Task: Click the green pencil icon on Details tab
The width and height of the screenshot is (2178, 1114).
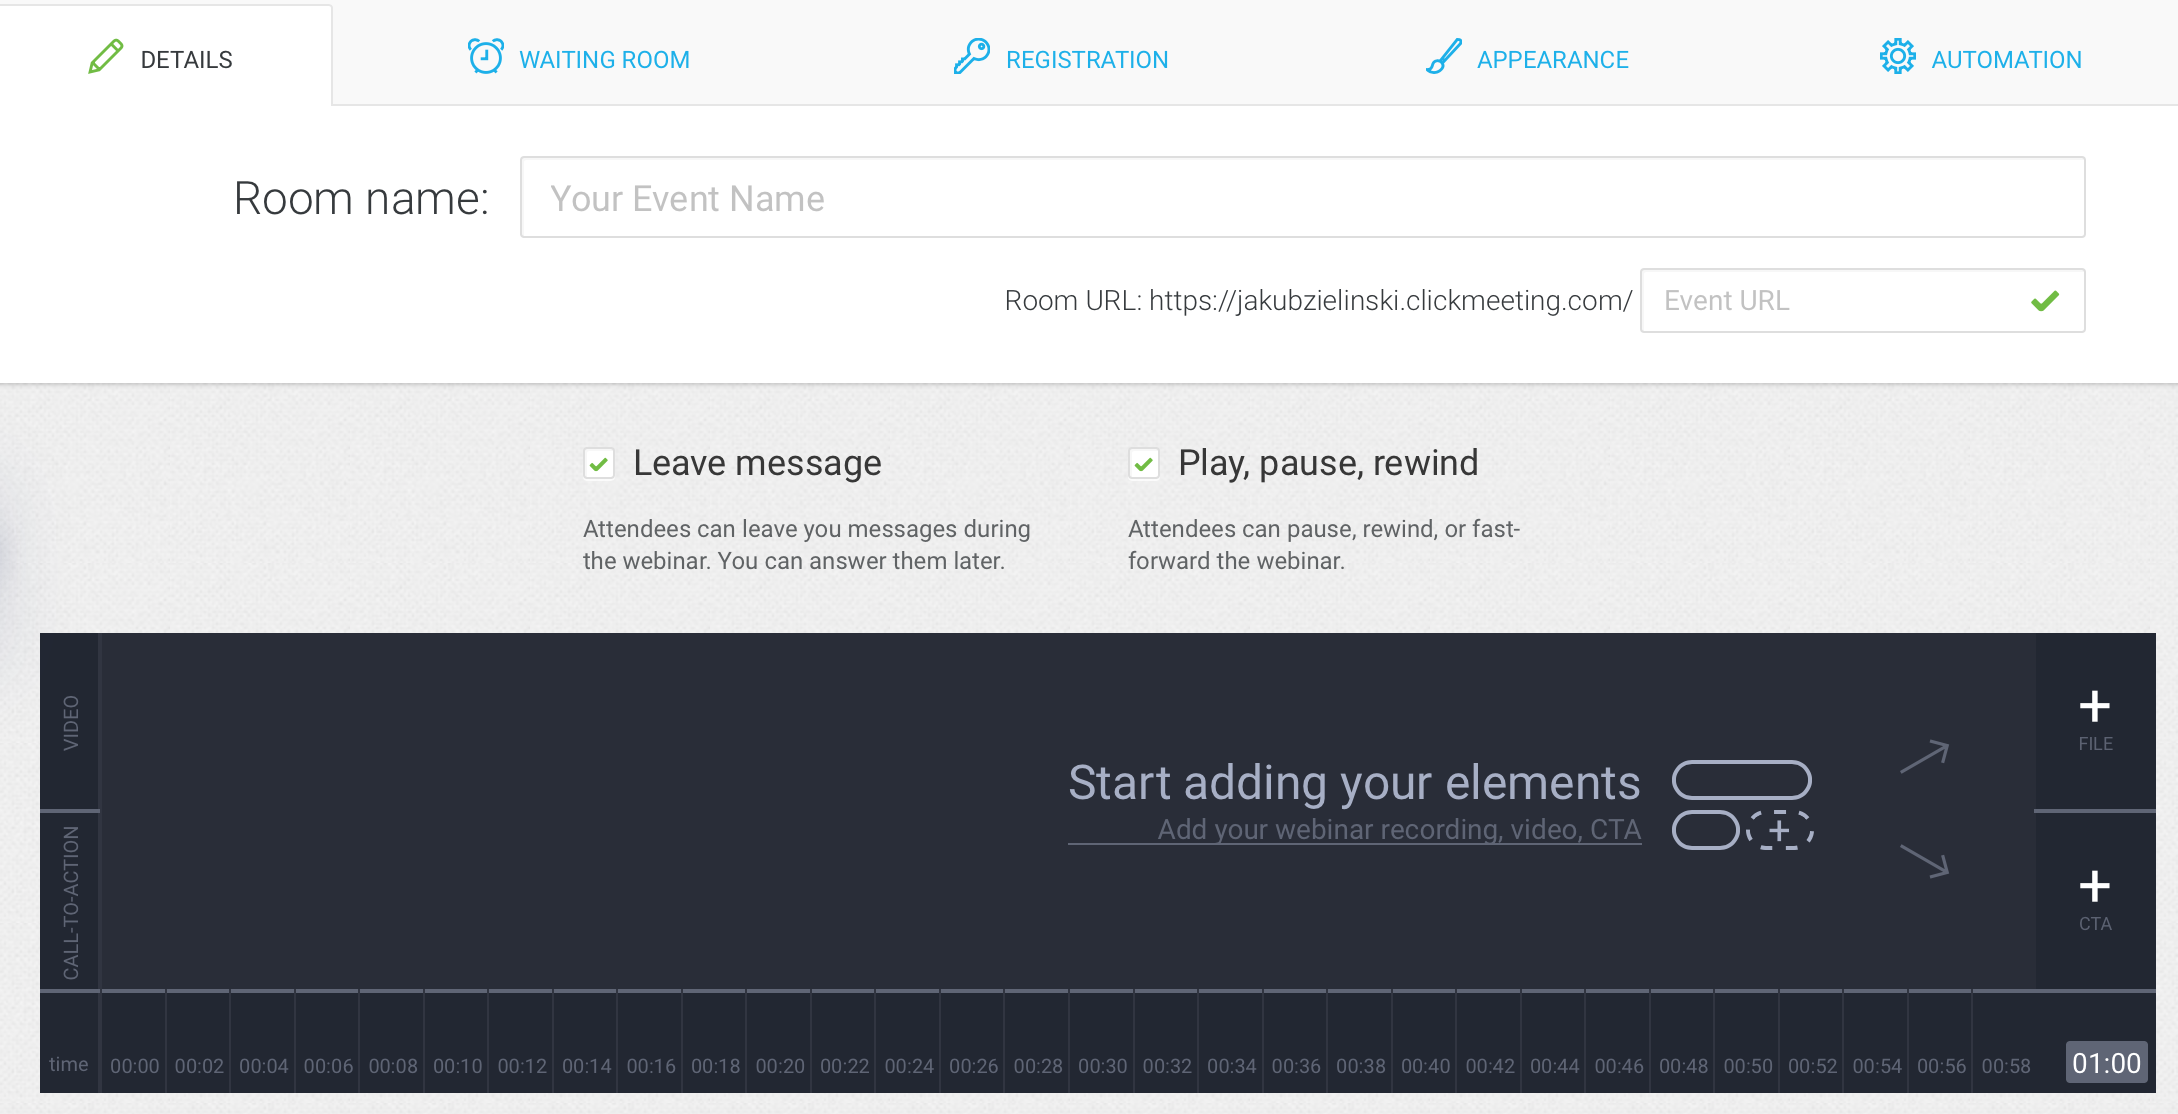Action: 104,57
